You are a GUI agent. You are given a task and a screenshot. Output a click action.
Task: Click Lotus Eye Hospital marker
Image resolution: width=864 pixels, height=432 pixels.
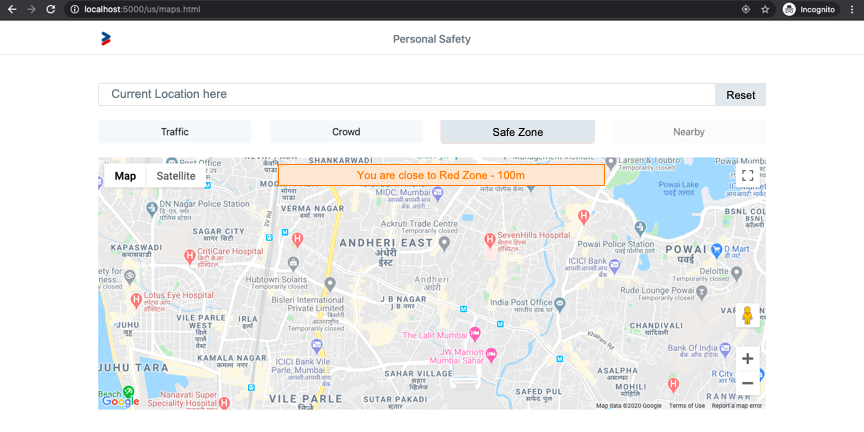(136, 300)
